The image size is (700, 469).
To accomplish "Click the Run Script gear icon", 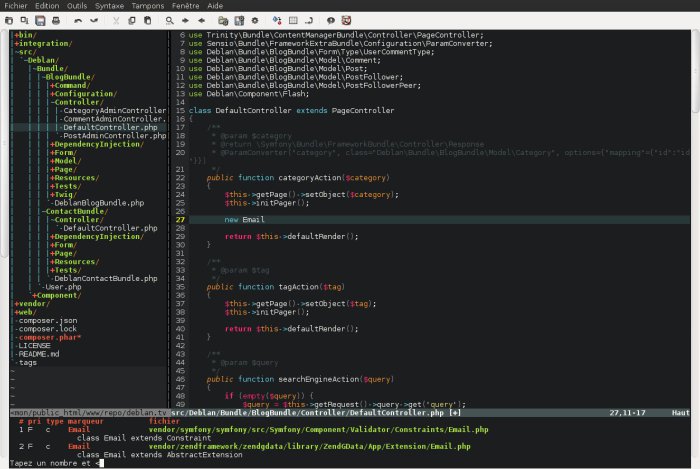I will (x=255, y=21).
